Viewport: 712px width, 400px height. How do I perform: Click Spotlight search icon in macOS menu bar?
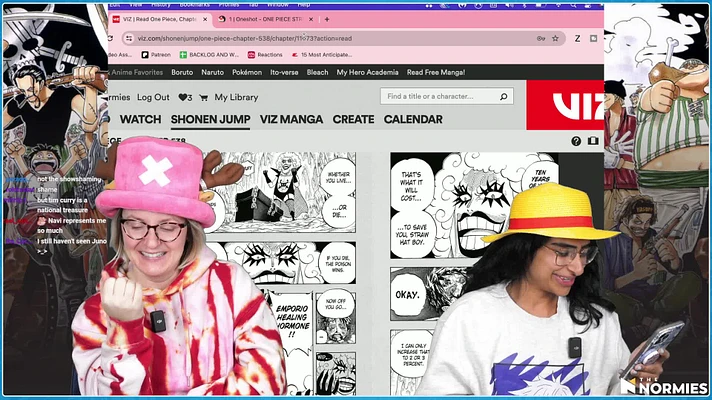click(x=574, y=5)
